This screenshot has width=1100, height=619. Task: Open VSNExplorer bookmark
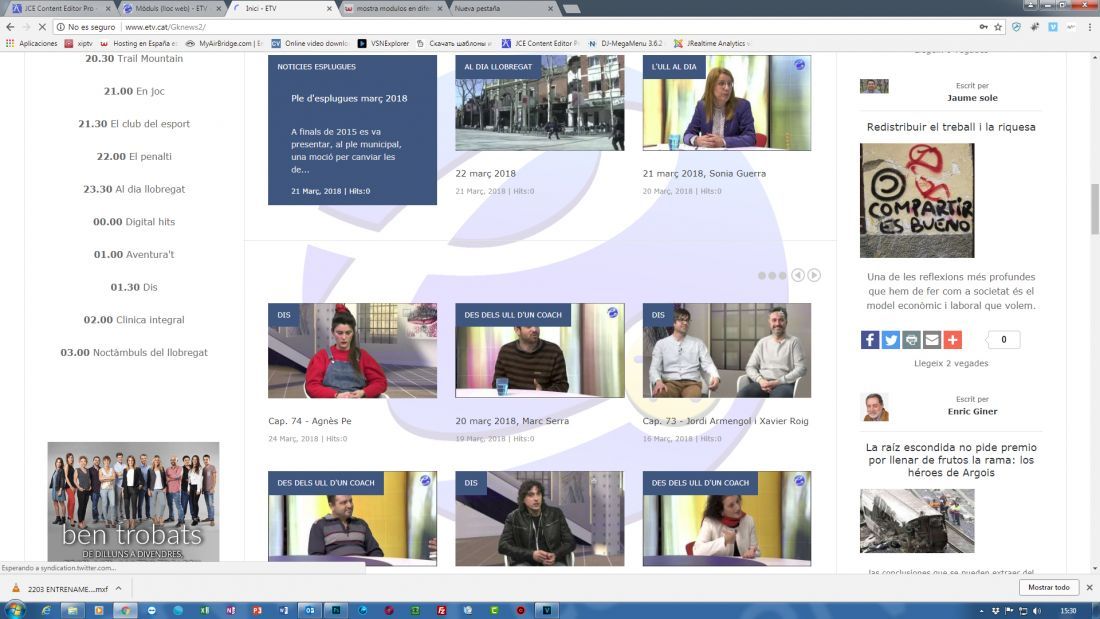click(383, 44)
